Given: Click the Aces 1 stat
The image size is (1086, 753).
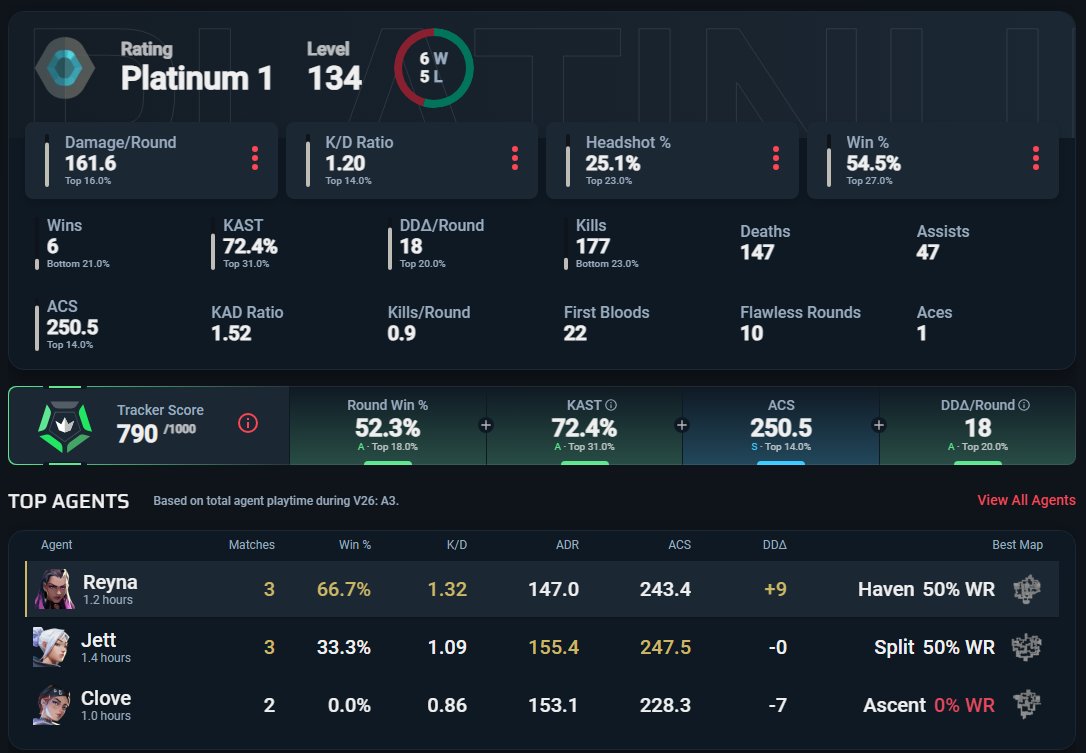Looking at the screenshot, I should tap(934, 324).
